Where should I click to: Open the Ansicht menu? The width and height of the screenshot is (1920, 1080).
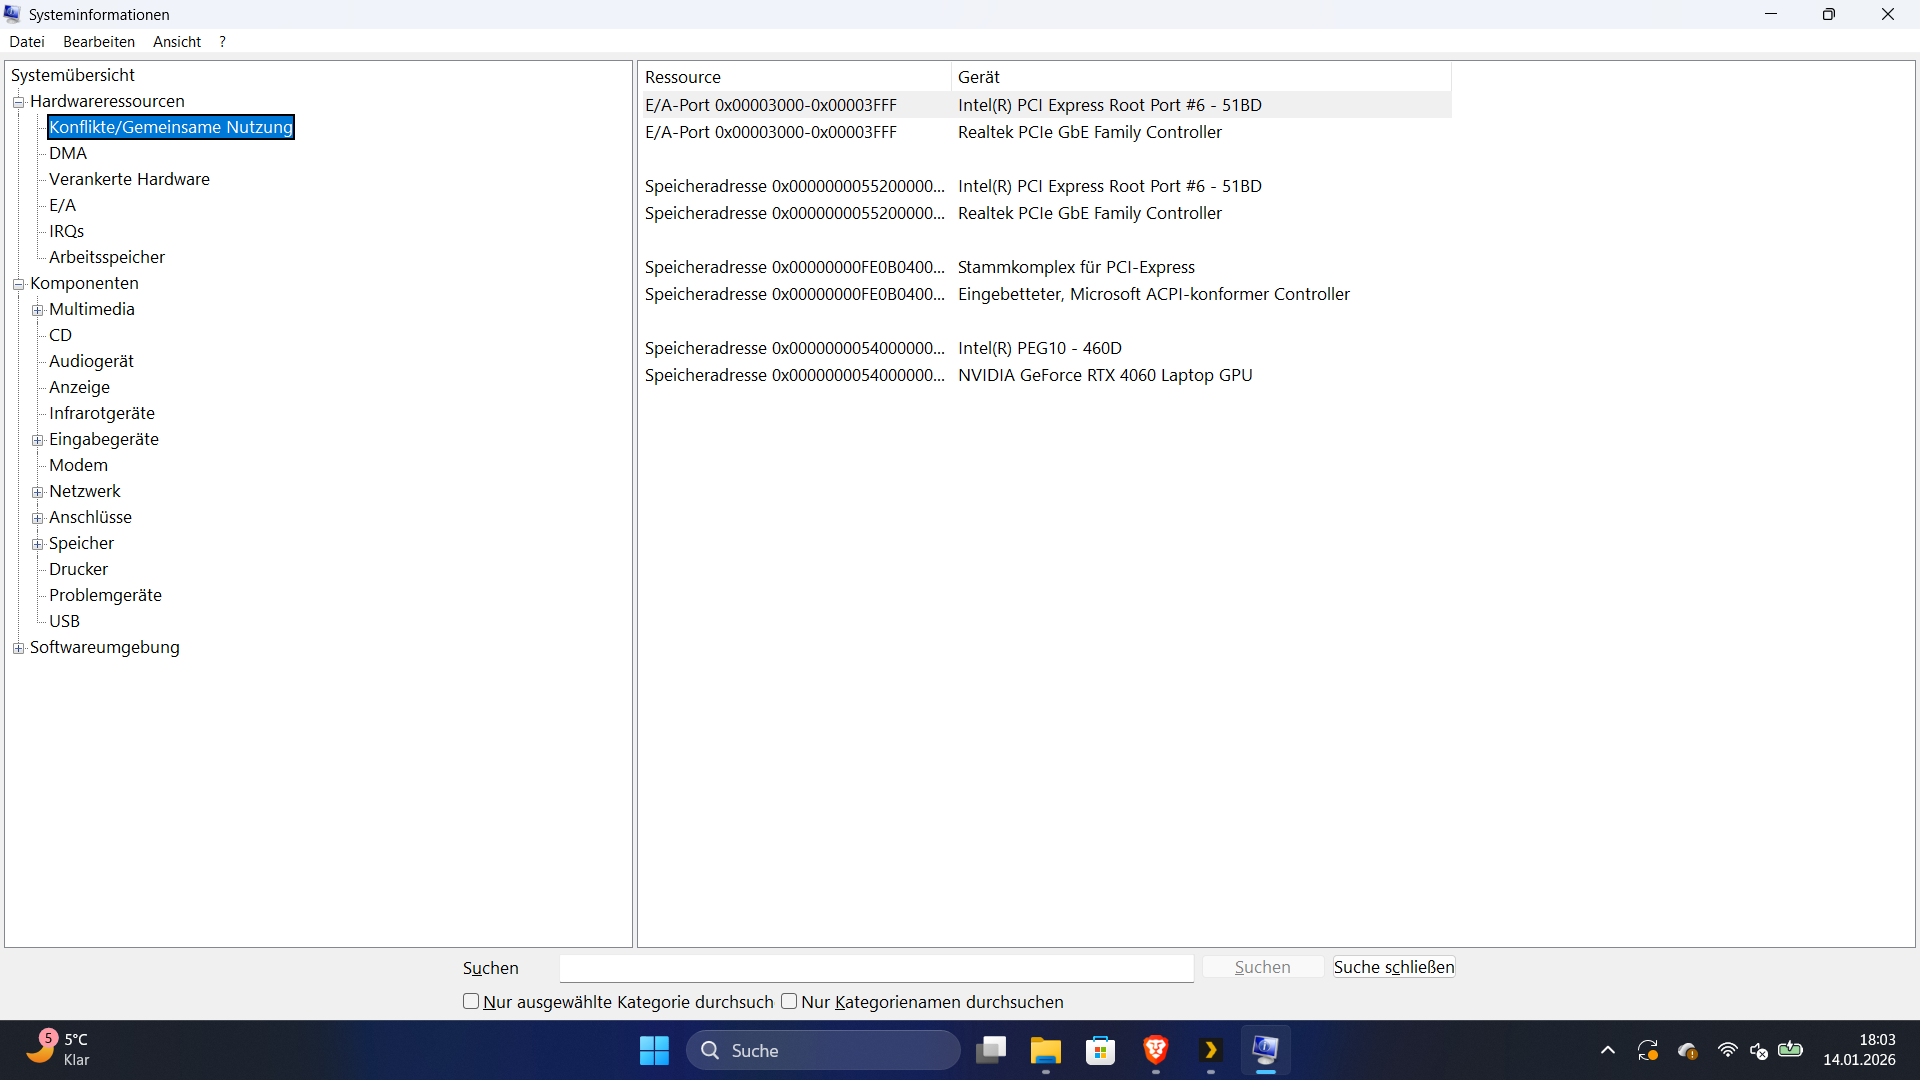tap(176, 41)
